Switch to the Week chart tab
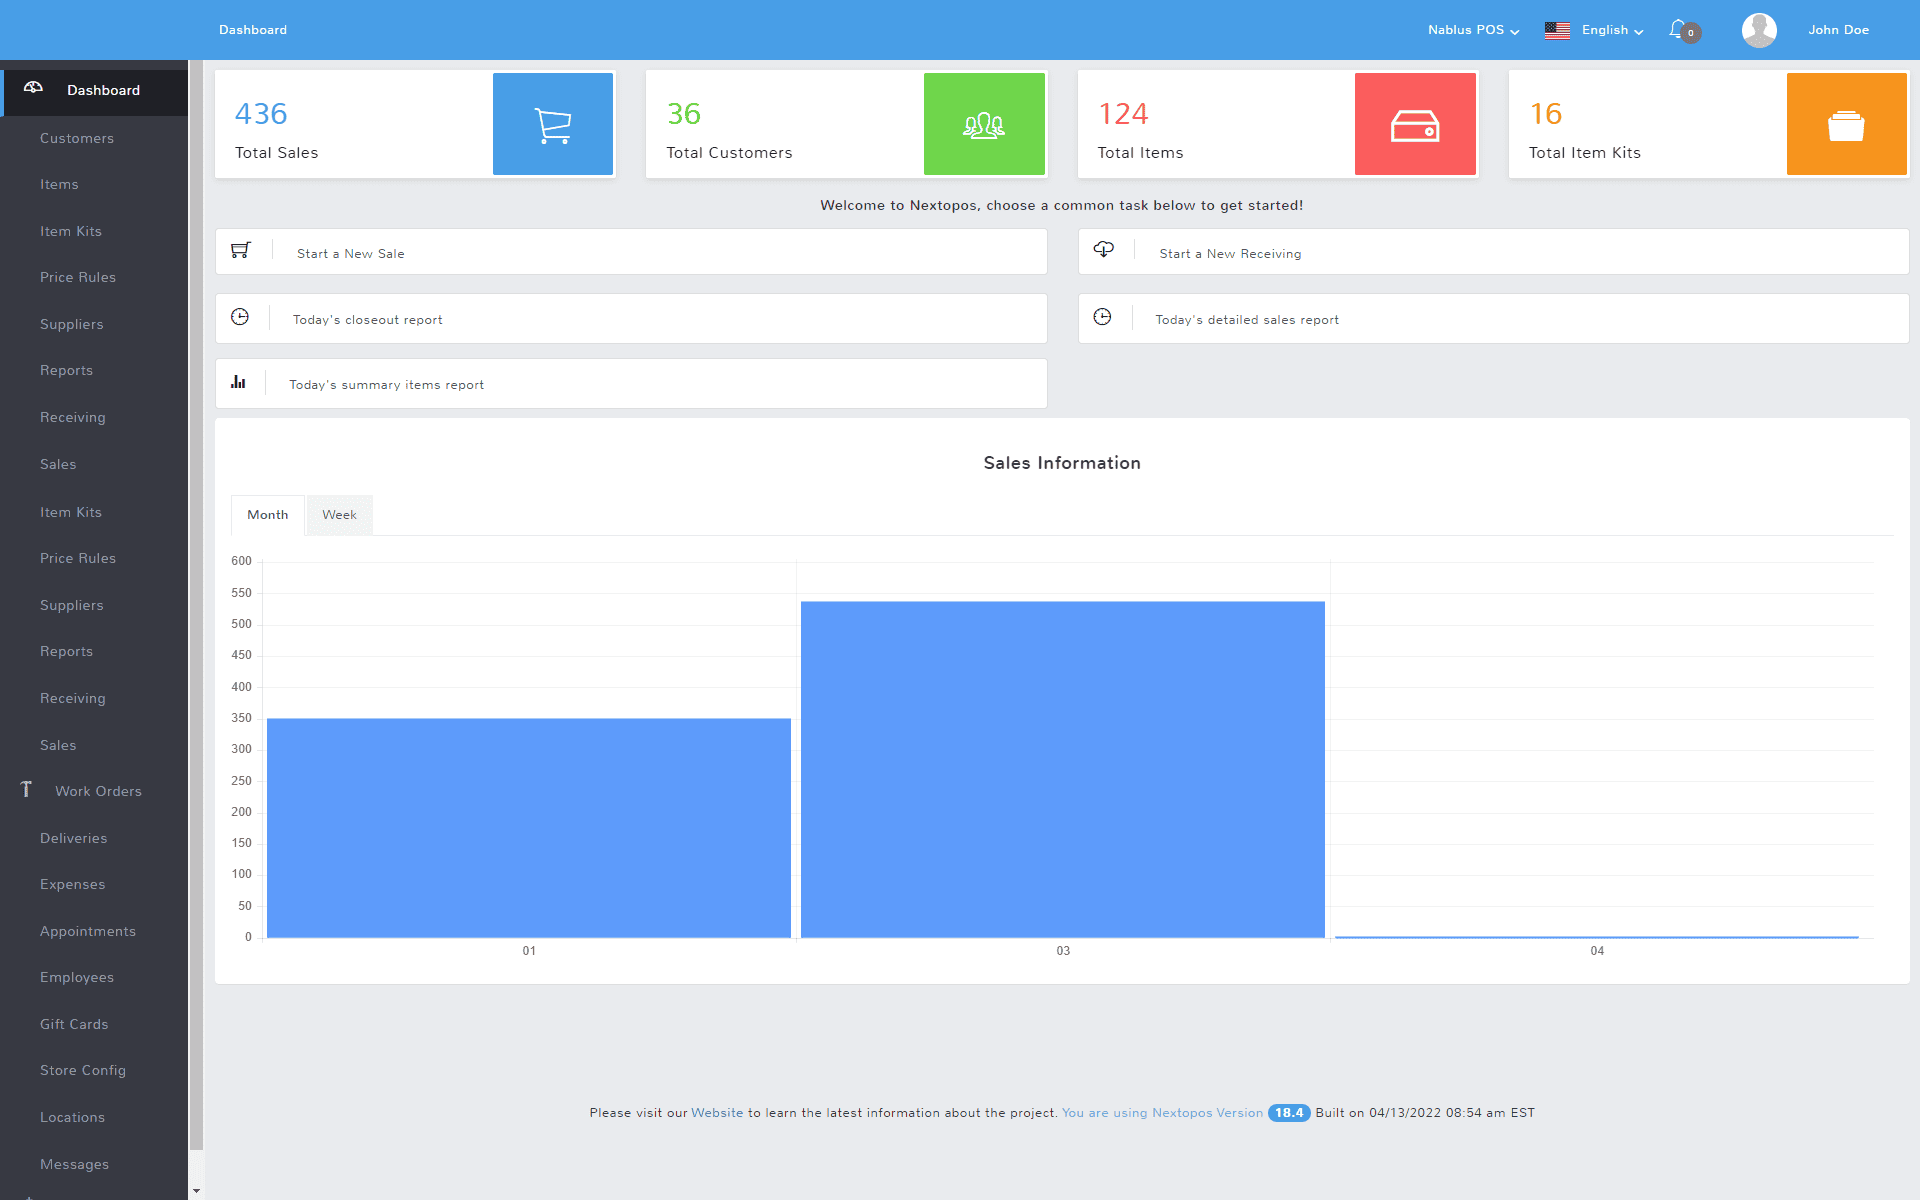Screen dimensions: 1920x1200 [x=339, y=515]
